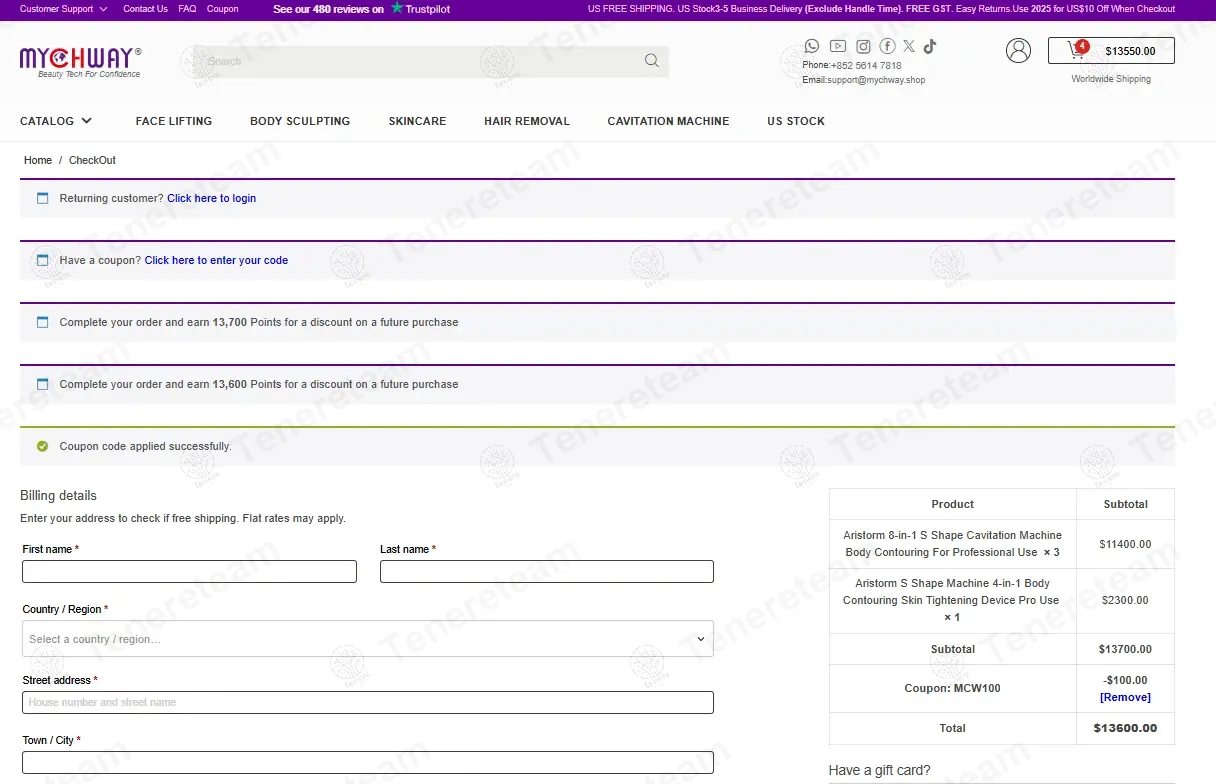The height and width of the screenshot is (784, 1216).
Task: Go to Home breadcrumb
Action: [x=38, y=160]
